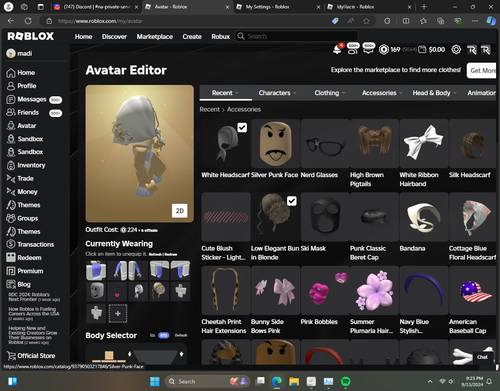
Task: Open the Chat button
Action: click(x=482, y=357)
